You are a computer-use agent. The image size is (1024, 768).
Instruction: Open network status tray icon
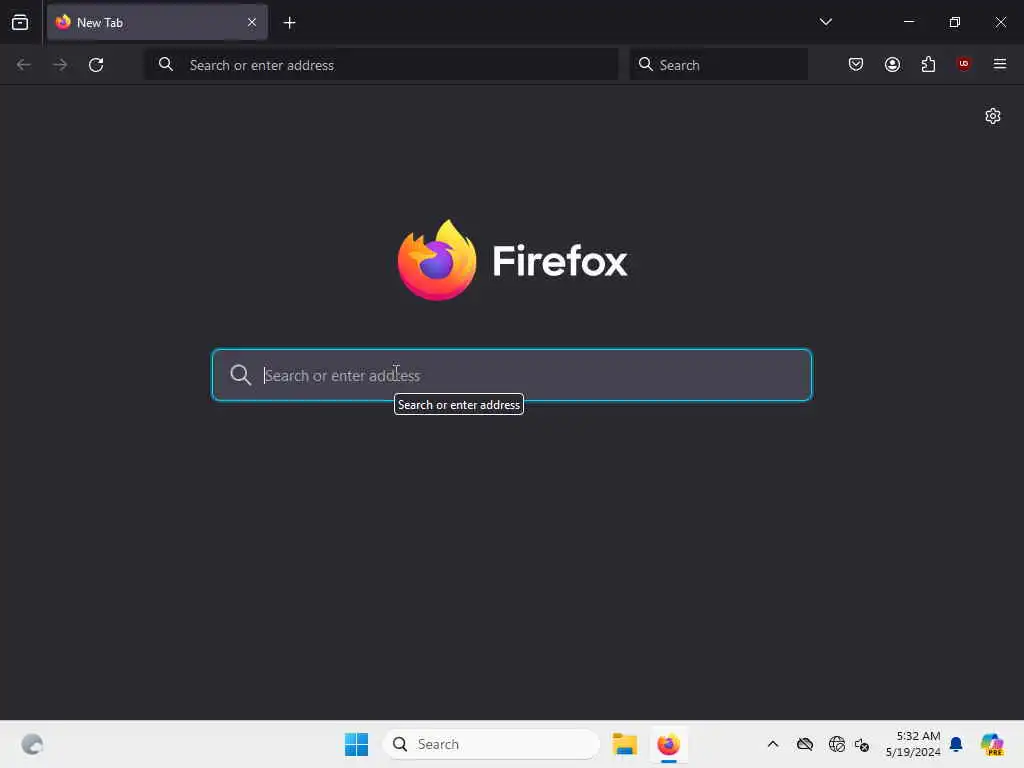[836, 744]
